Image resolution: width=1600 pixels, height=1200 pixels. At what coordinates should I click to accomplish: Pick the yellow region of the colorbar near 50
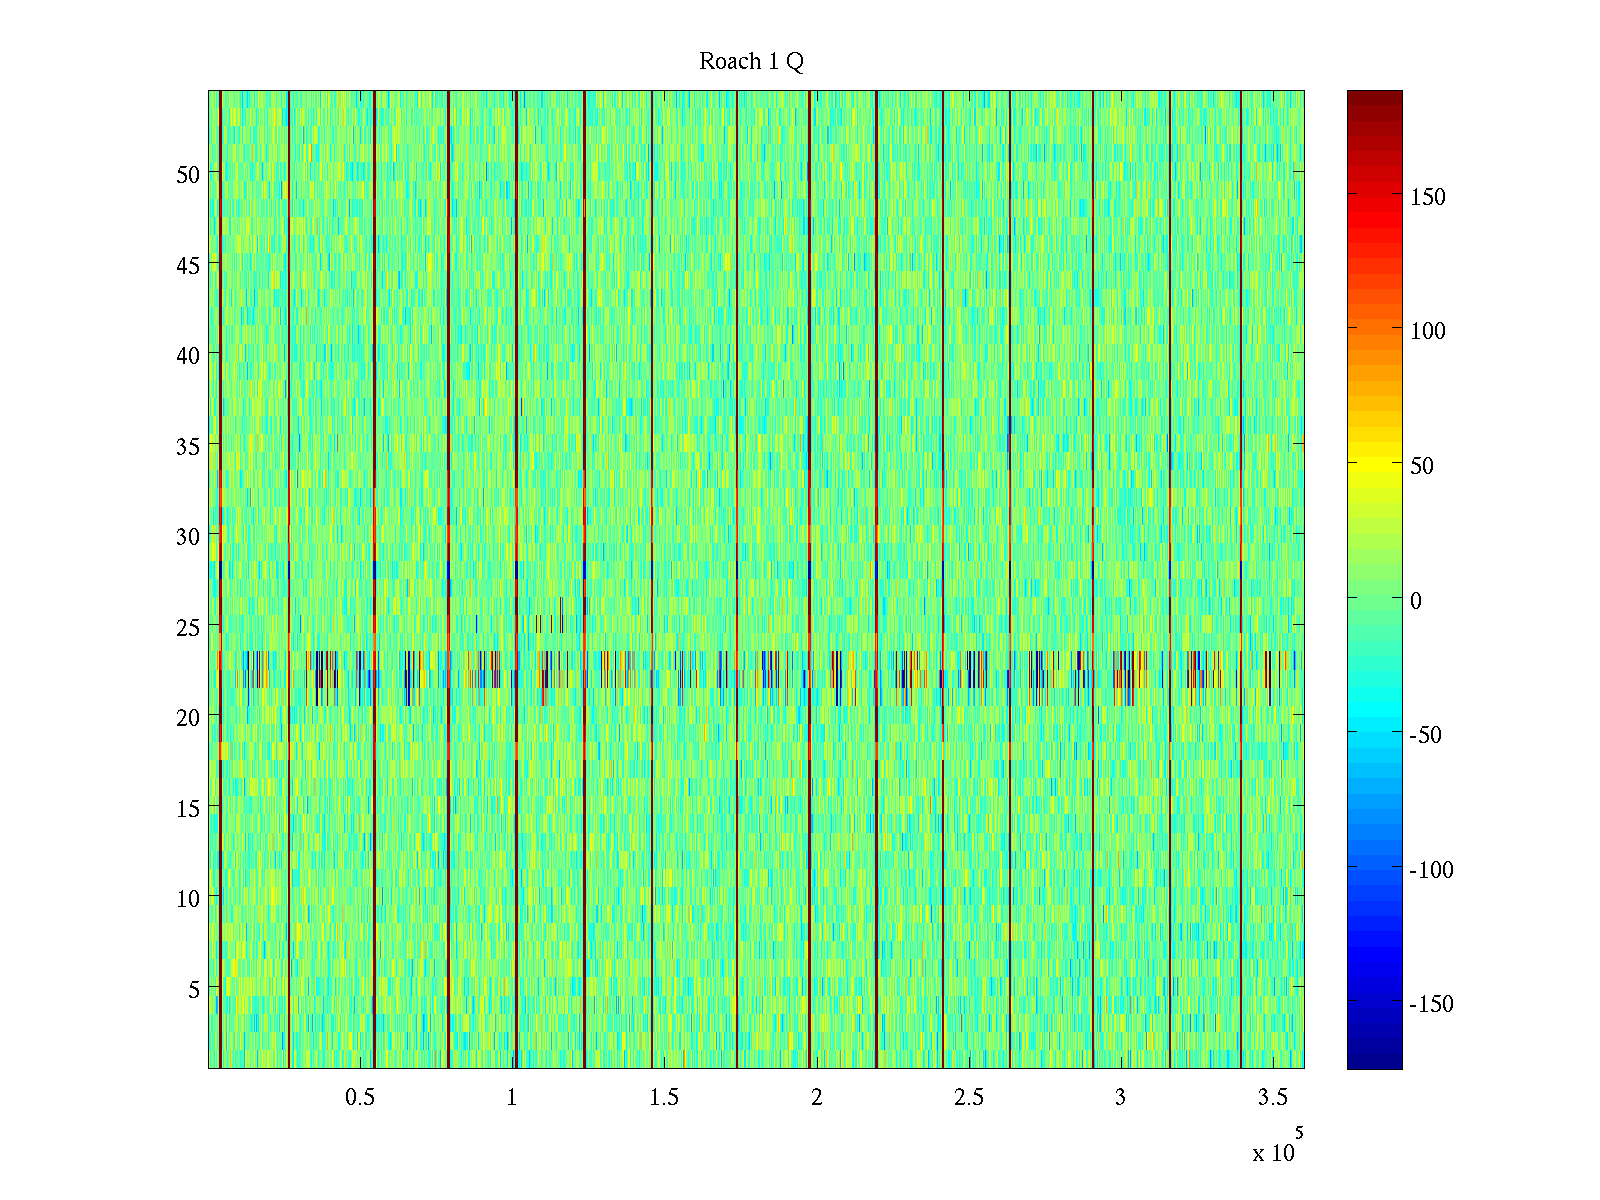tap(1374, 466)
